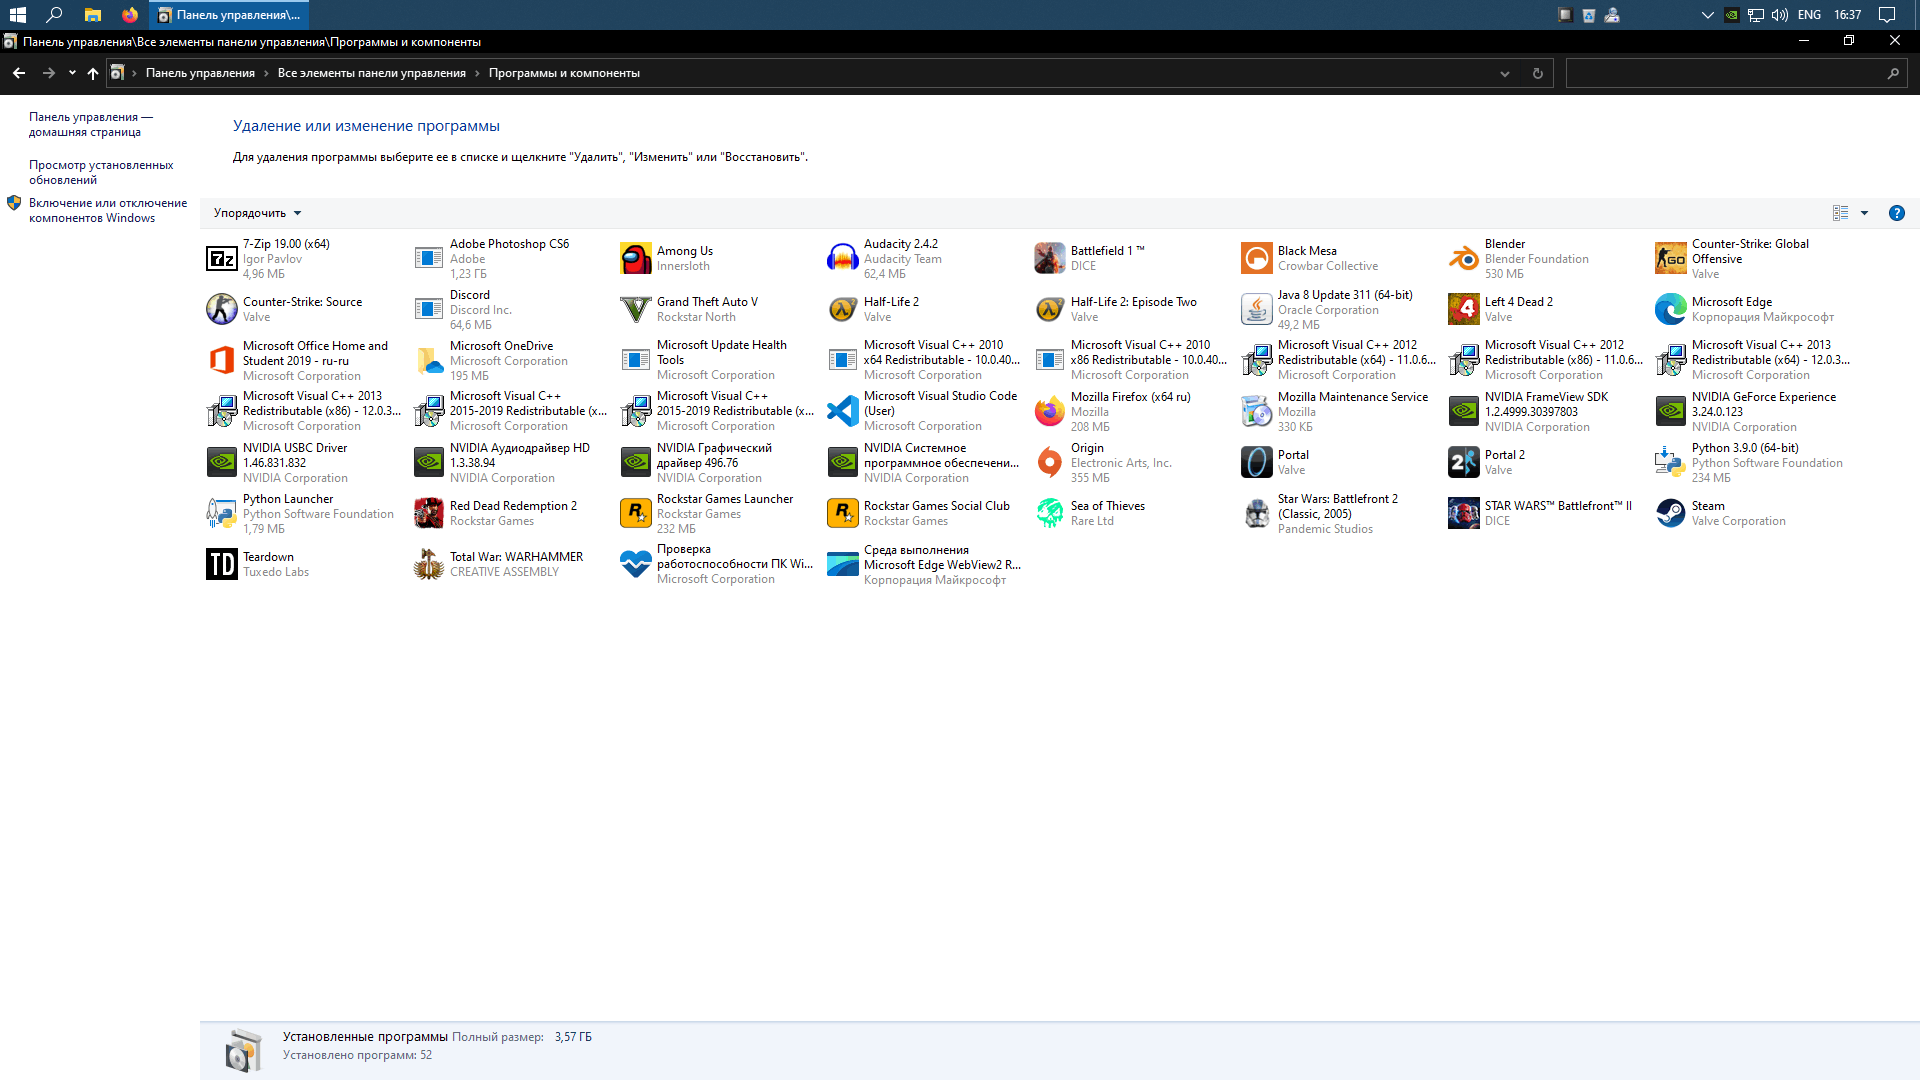
Task: Click the Origin icon
Action: coord(1050,463)
